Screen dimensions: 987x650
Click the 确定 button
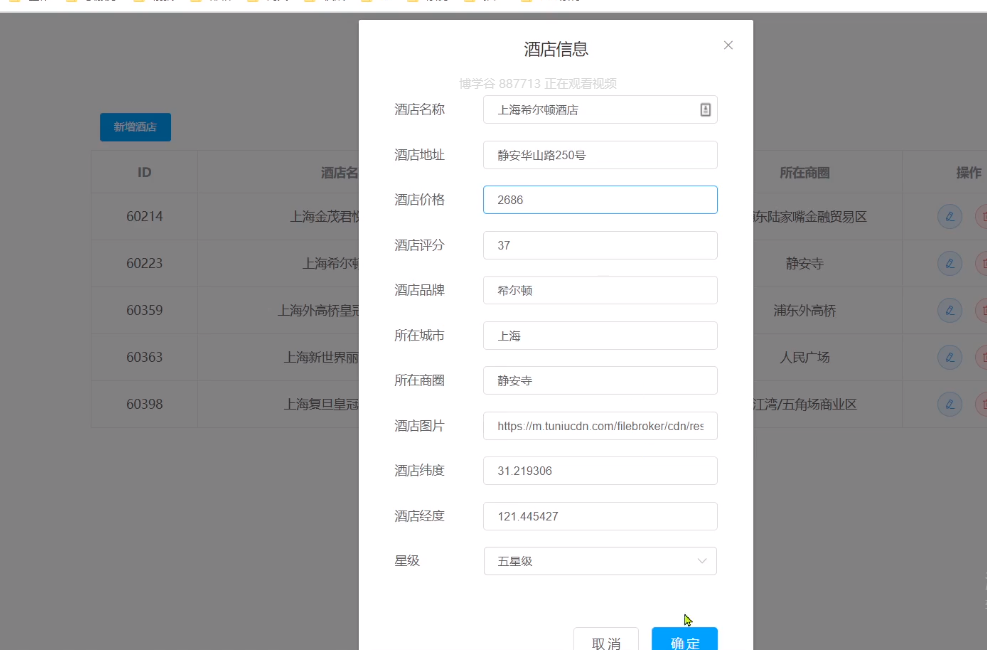pyautogui.click(x=685, y=641)
